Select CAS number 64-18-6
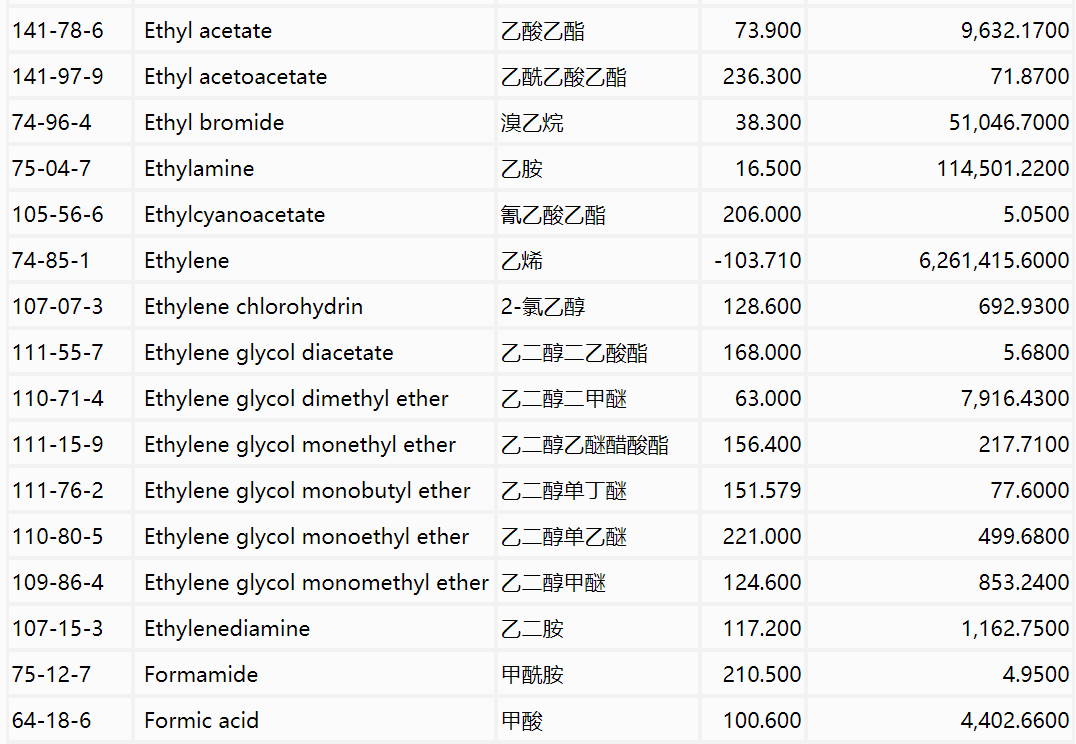The width and height of the screenshot is (1076, 744). pos(51,721)
